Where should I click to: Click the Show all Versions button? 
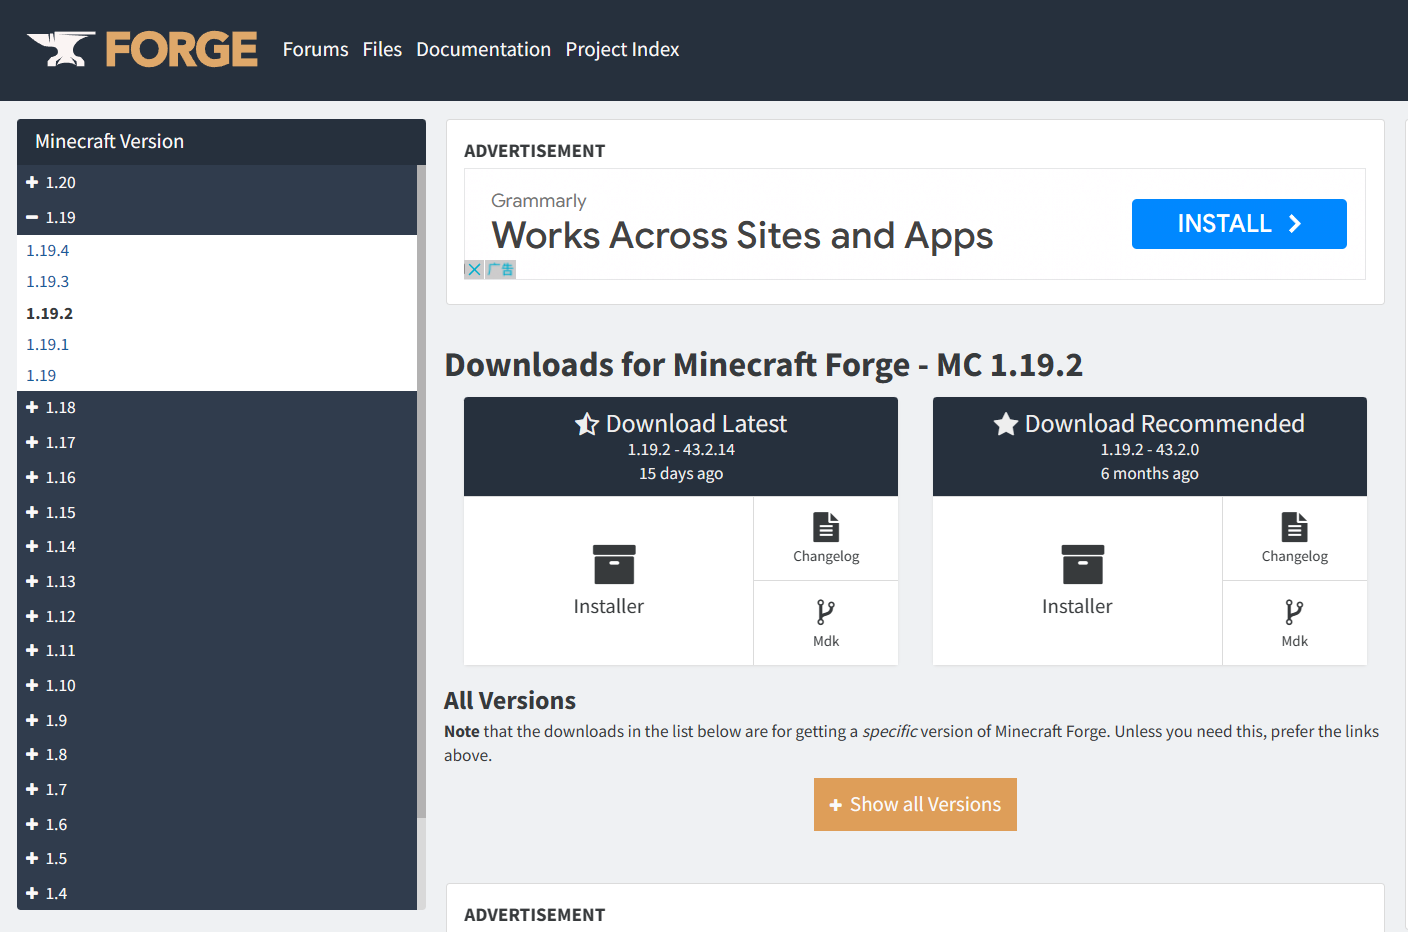pos(915,804)
